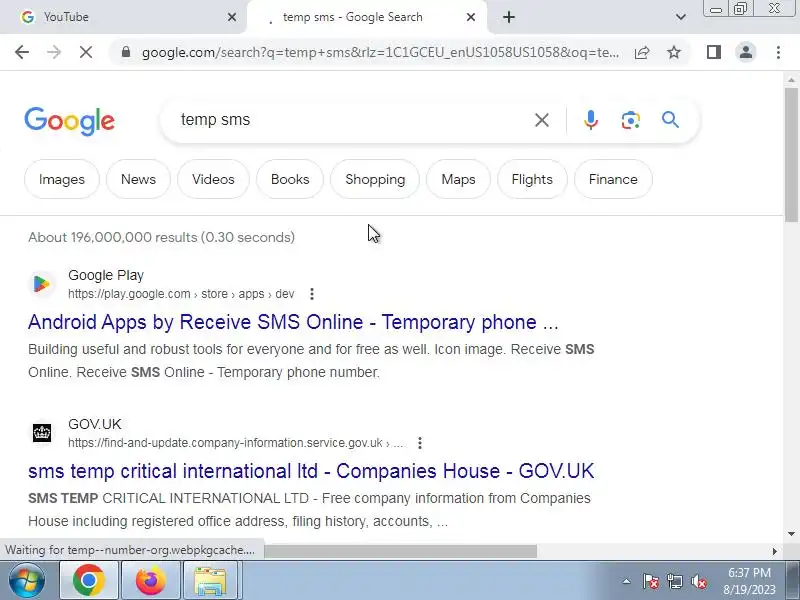Click the vertical scrollbar thumb

tap(791, 155)
